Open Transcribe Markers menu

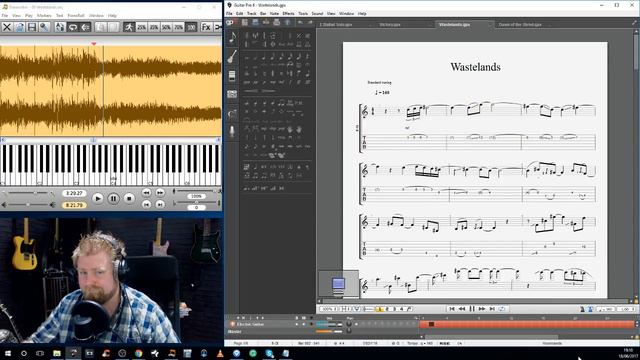44,16
